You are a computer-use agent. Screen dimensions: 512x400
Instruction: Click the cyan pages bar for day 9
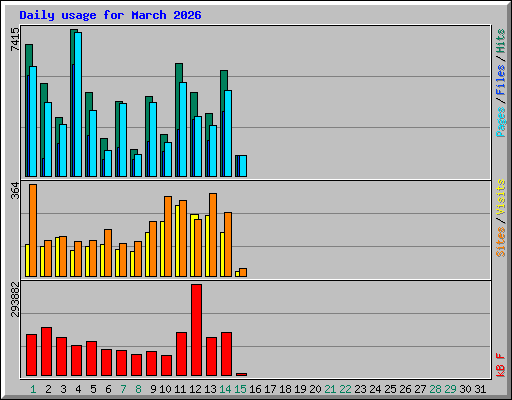[x=153, y=139]
